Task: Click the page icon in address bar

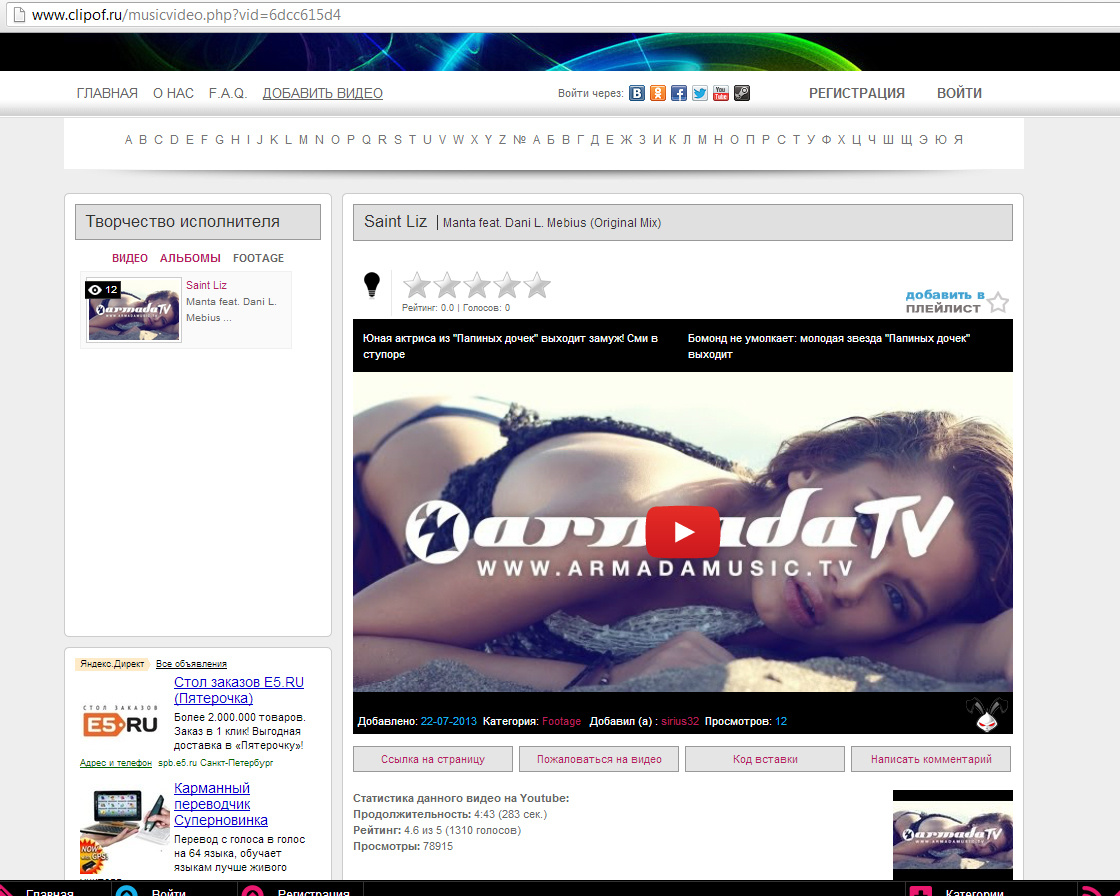Action: pos(19,14)
